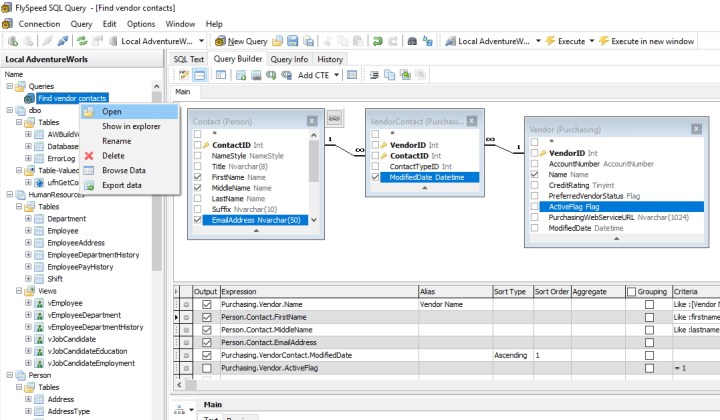Open the Query menu
The height and width of the screenshot is (420, 720).
(x=81, y=24)
